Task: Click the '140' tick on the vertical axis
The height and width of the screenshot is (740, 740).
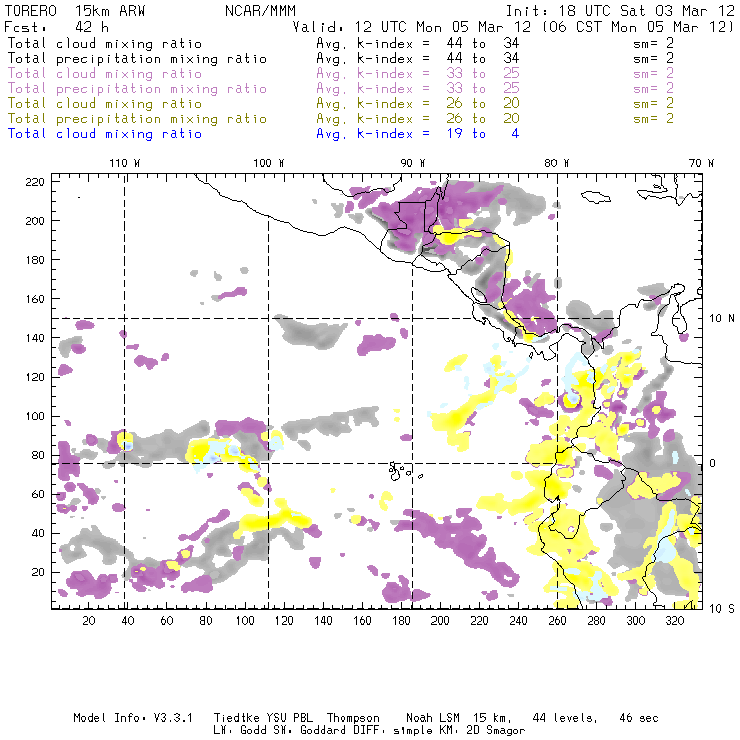Action: [35, 338]
